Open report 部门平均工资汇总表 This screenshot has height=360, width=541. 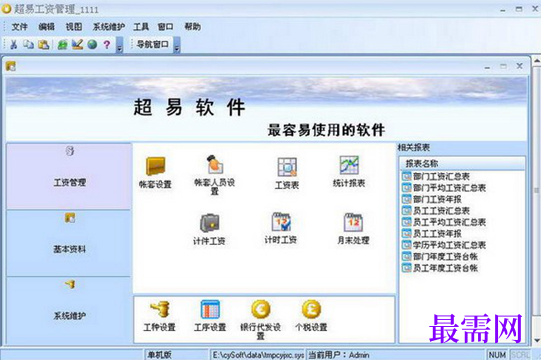(444, 188)
